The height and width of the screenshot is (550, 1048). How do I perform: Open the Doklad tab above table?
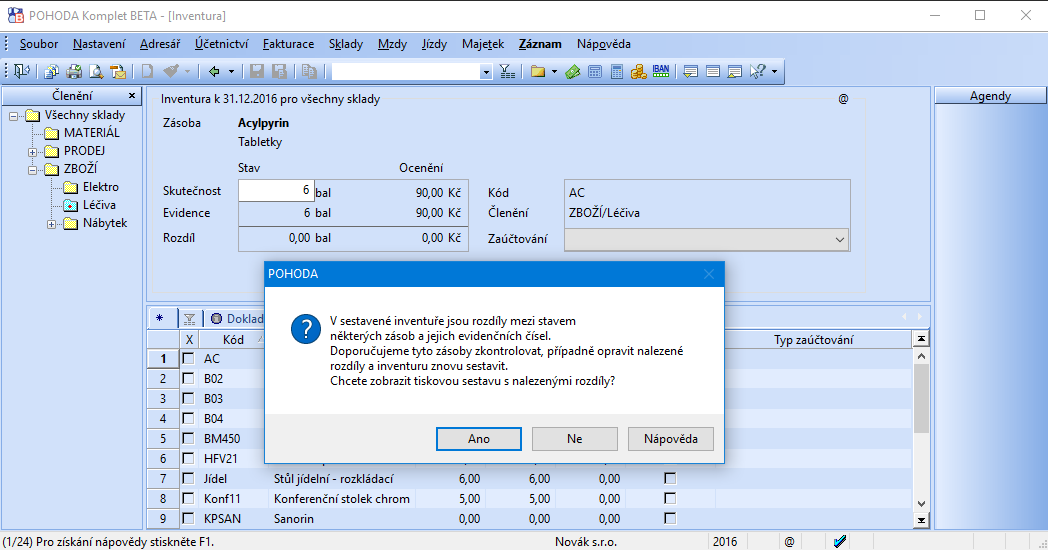pyautogui.click(x=237, y=319)
